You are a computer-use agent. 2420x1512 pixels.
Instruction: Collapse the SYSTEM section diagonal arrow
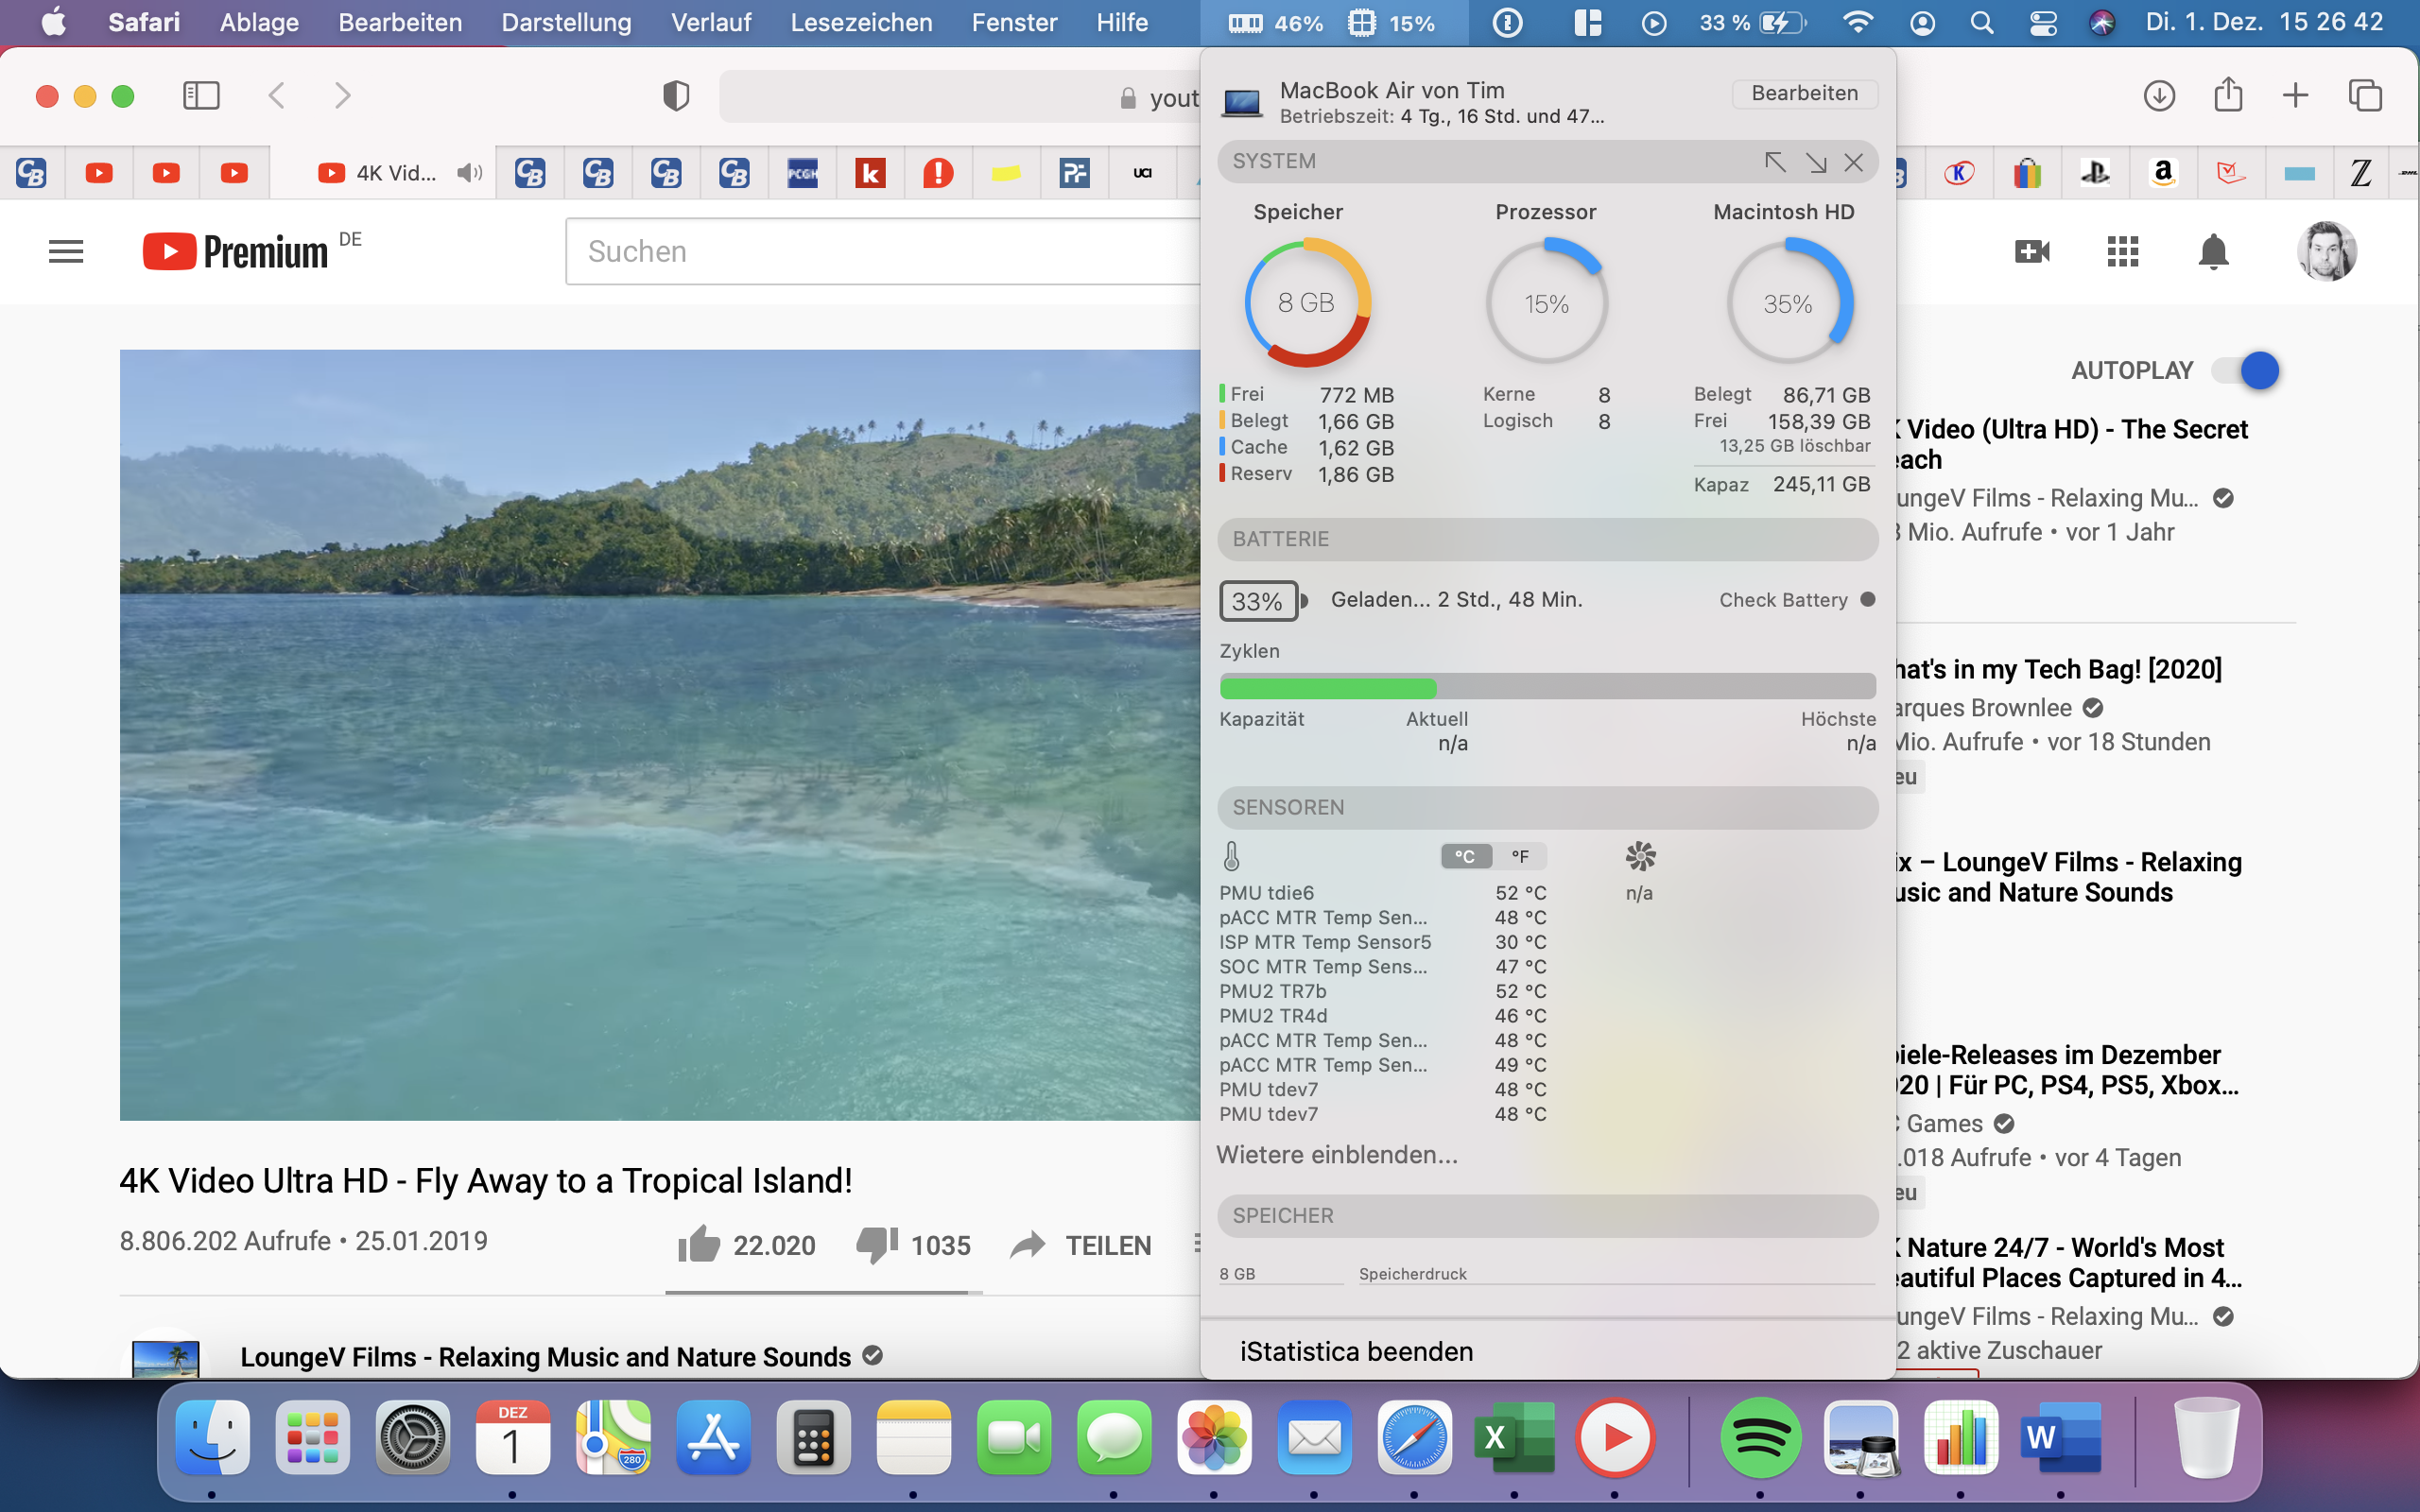[1775, 162]
